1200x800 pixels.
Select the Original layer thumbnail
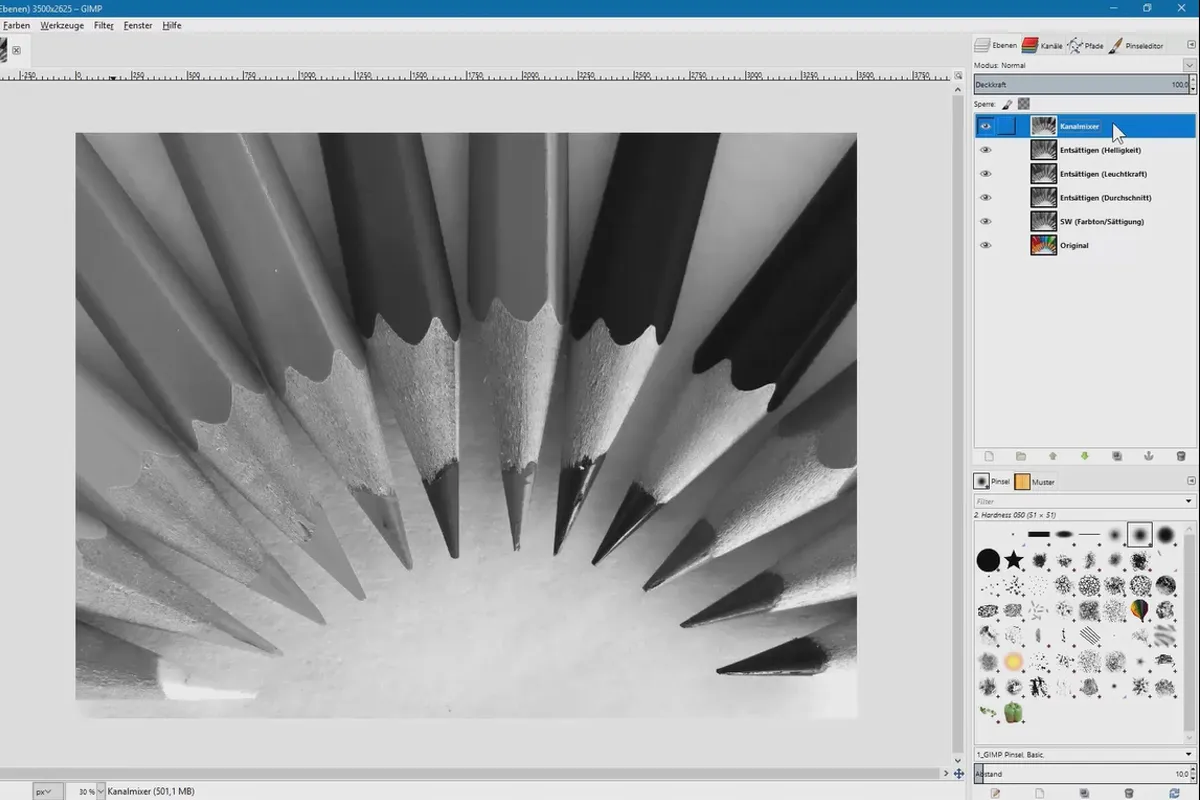tap(1043, 245)
